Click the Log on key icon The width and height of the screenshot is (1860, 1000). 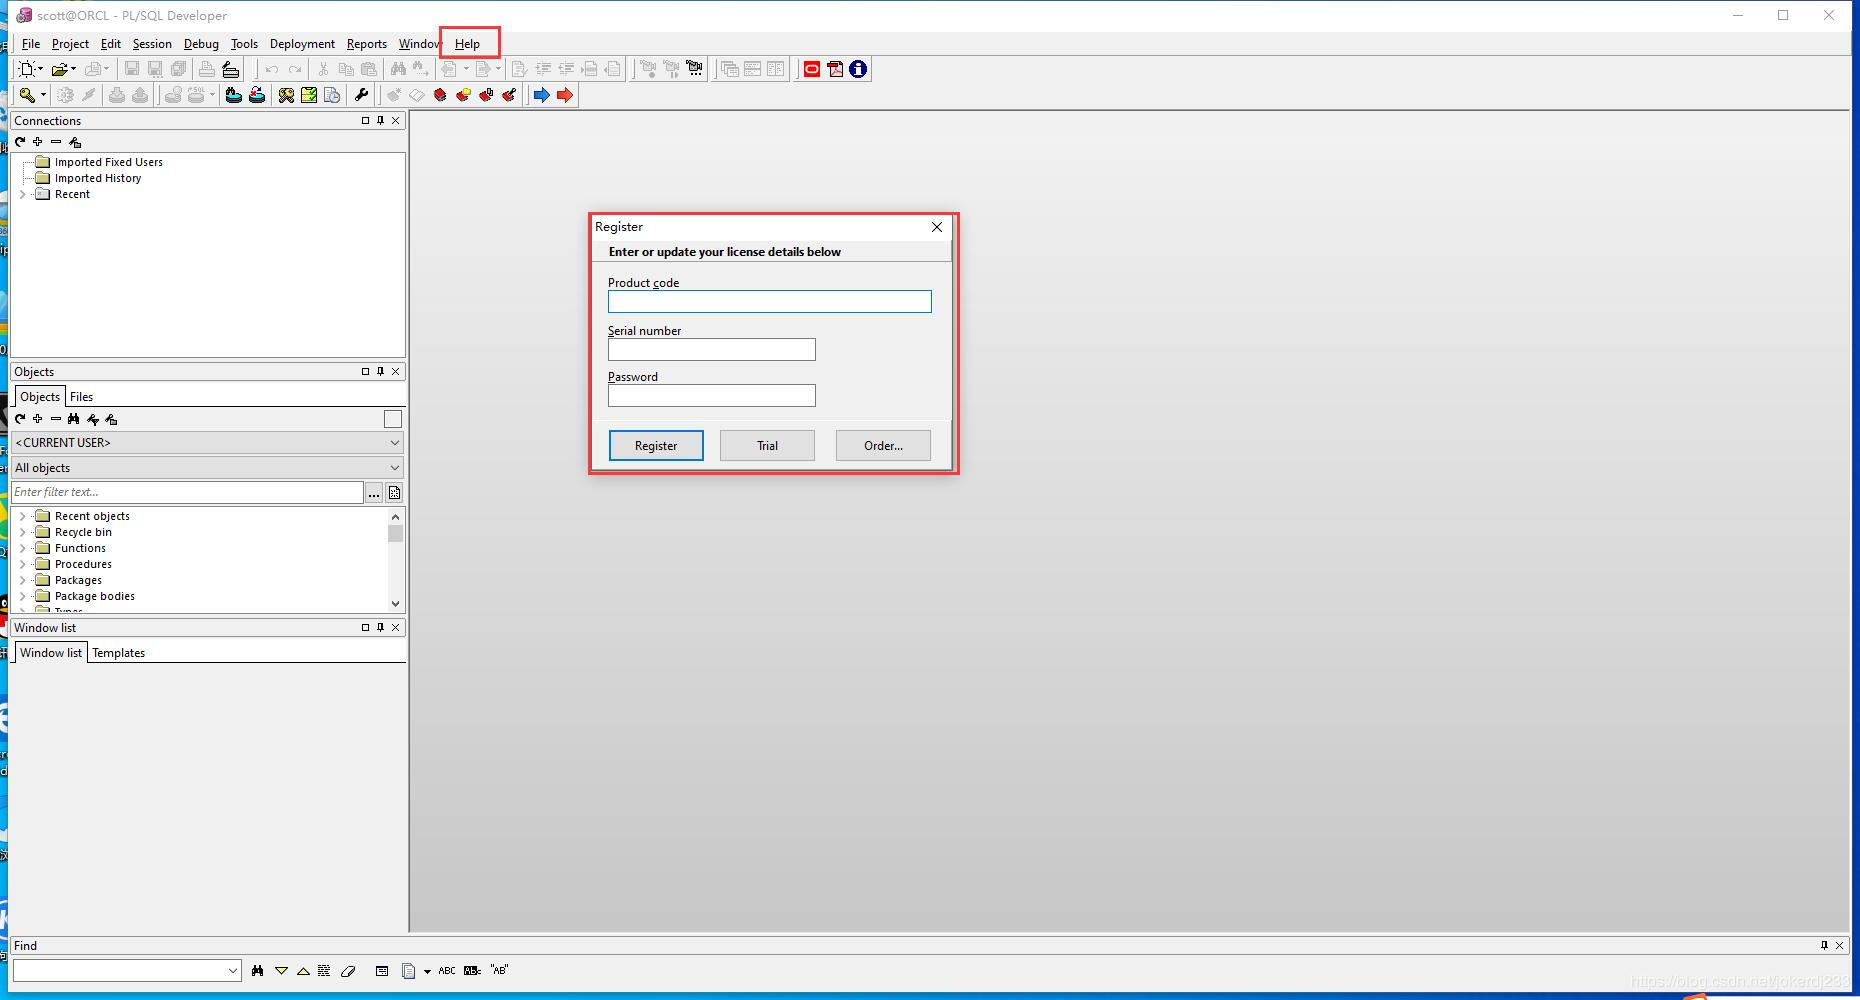tap(27, 95)
